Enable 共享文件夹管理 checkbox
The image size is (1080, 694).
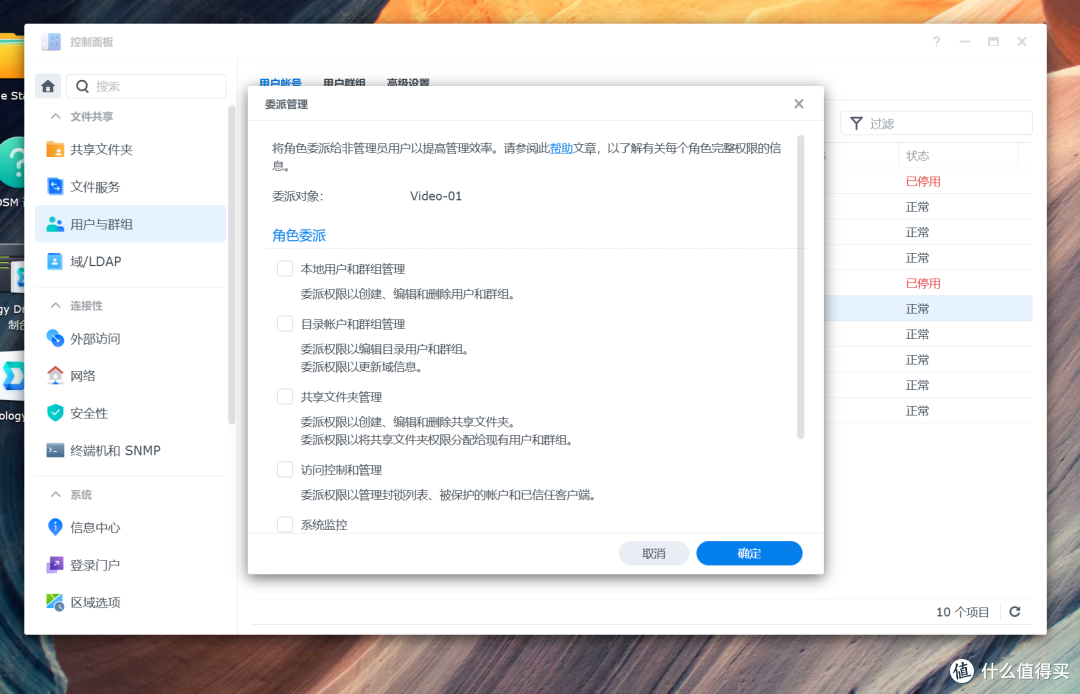[285, 397]
